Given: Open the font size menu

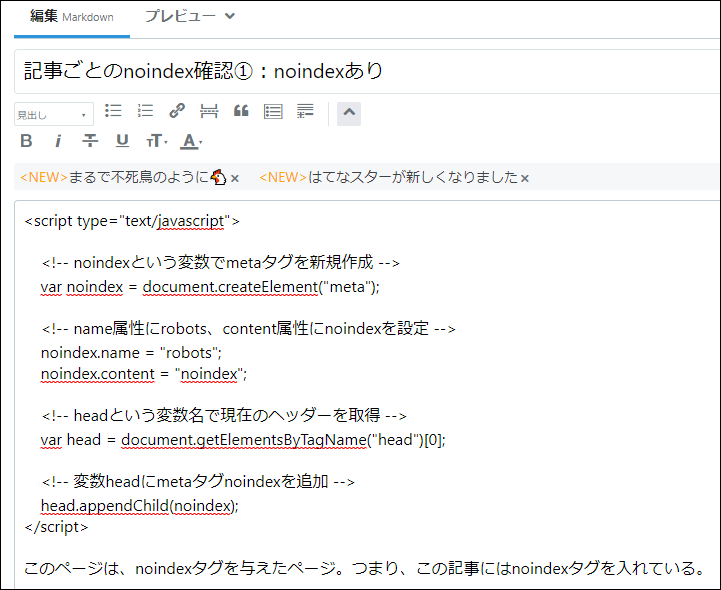Looking at the screenshot, I should 157,141.
